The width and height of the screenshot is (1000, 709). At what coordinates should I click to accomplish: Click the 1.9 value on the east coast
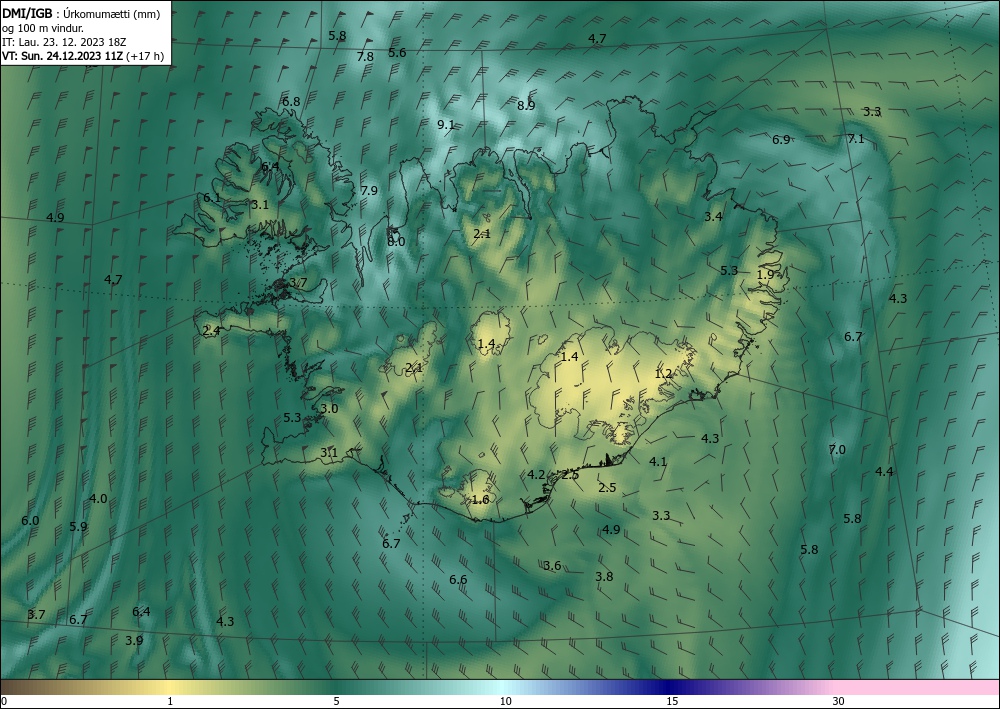pyautogui.click(x=765, y=275)
